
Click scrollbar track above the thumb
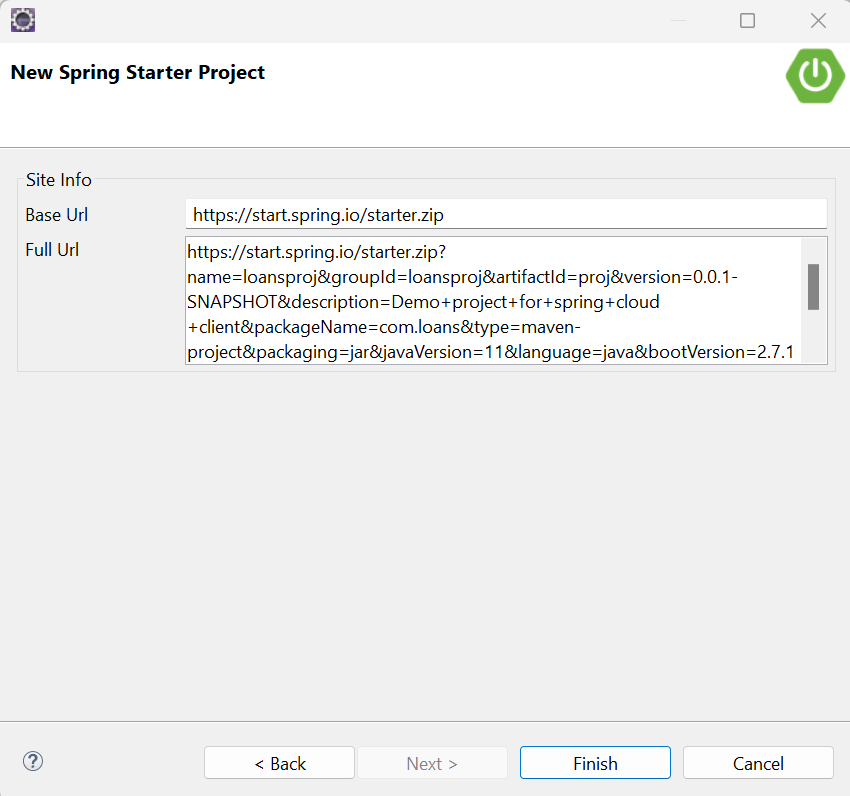[813, 250]
